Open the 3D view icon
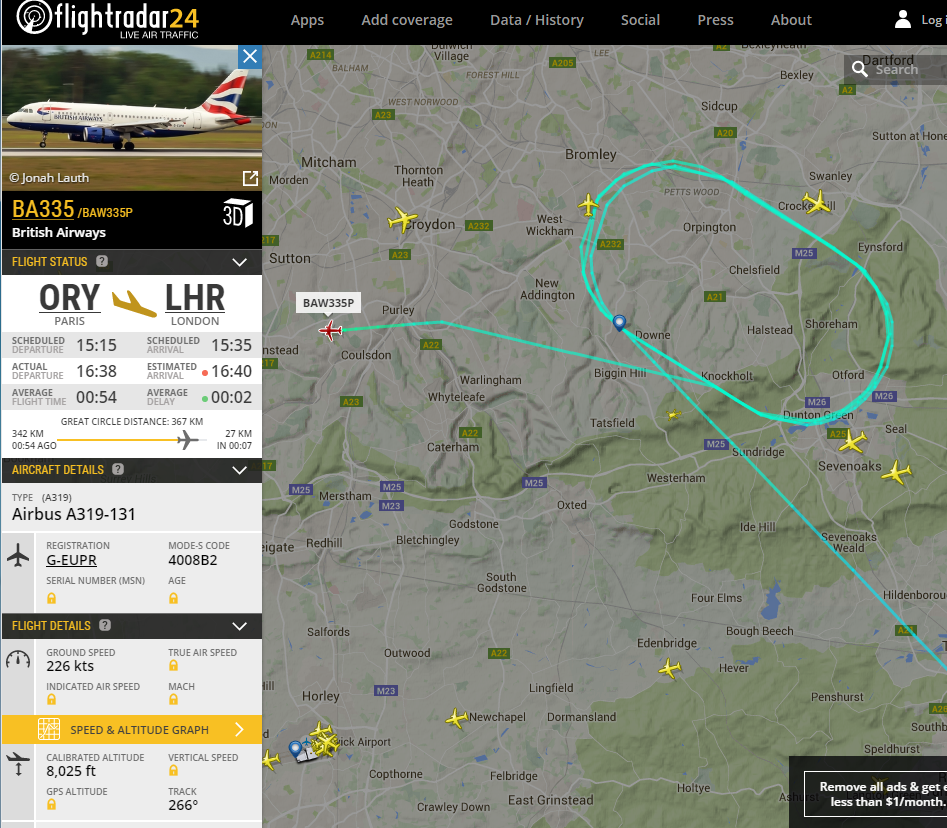Screen dimensions: 947x828 tap(237, 213)
